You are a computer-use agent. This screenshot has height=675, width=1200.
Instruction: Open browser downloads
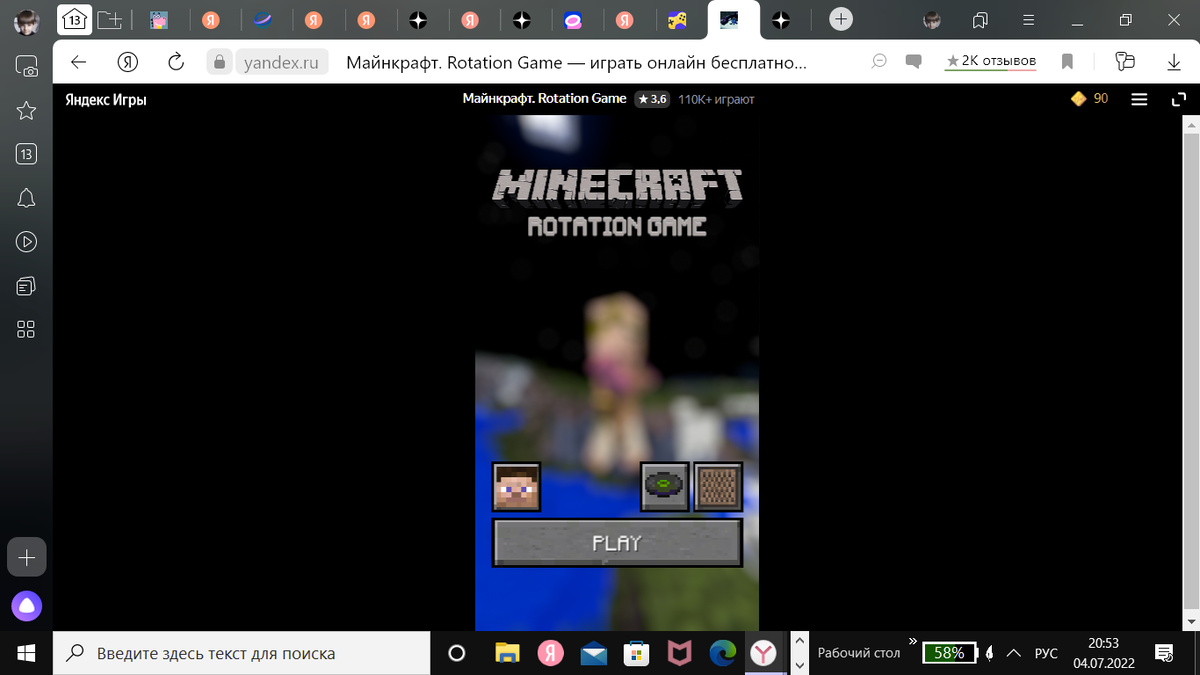click(x=1174, y=62)
